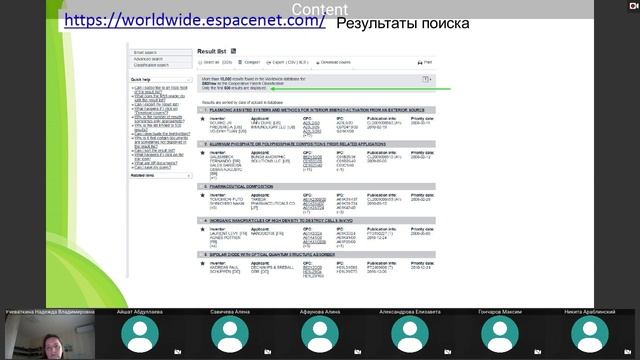
Task: Click Export (CSV | XLS)
Action: tap(287, 62)
